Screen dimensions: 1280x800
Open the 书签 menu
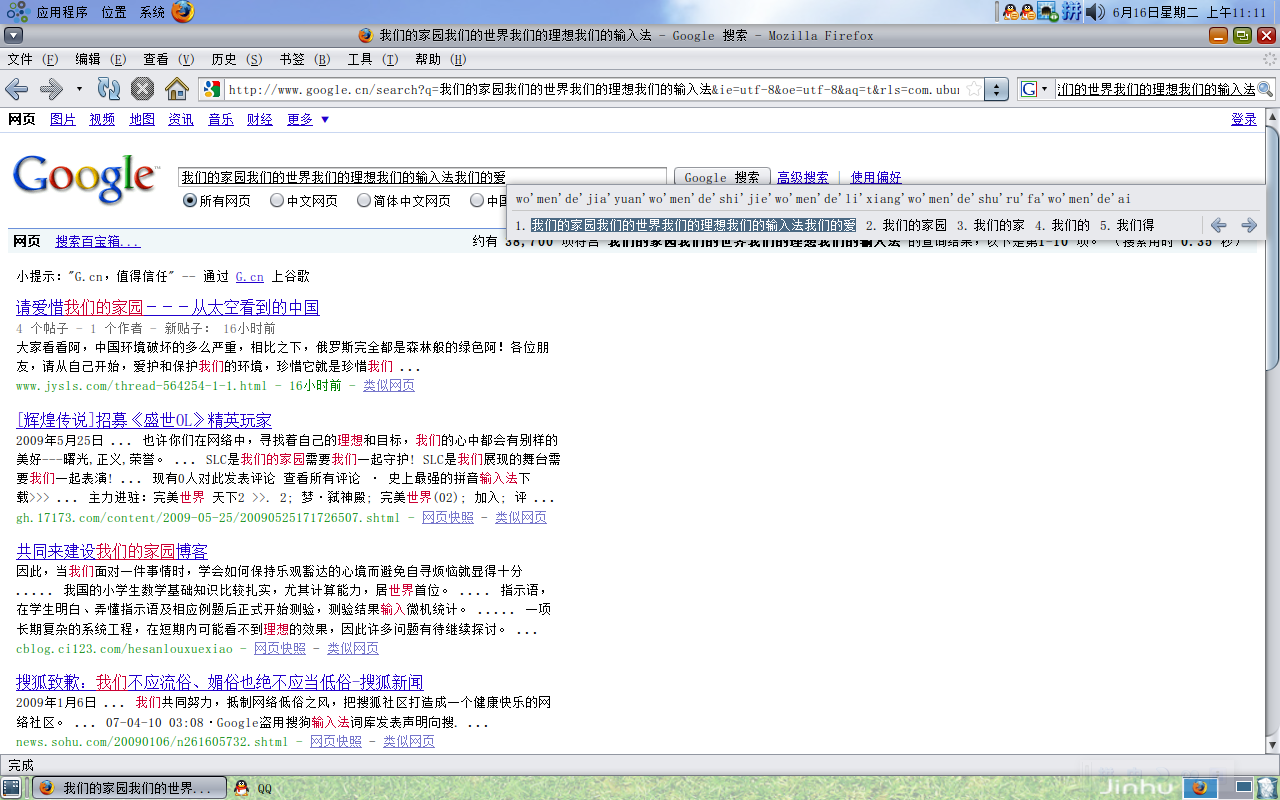(x=304, y=59)
